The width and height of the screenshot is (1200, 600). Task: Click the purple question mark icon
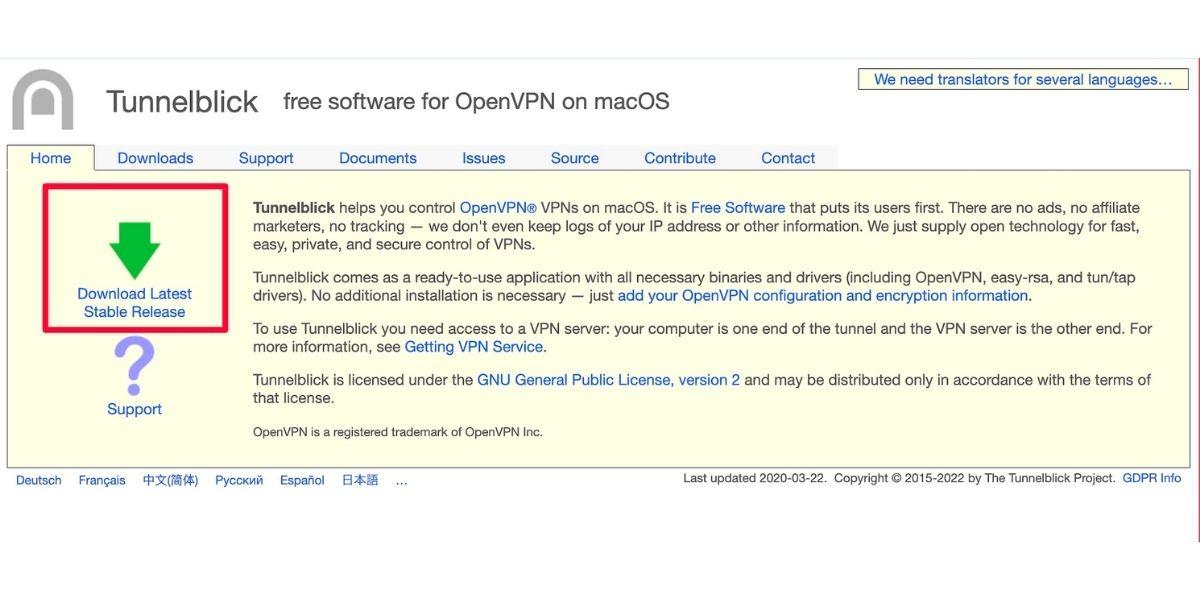[x=134, y=366]
